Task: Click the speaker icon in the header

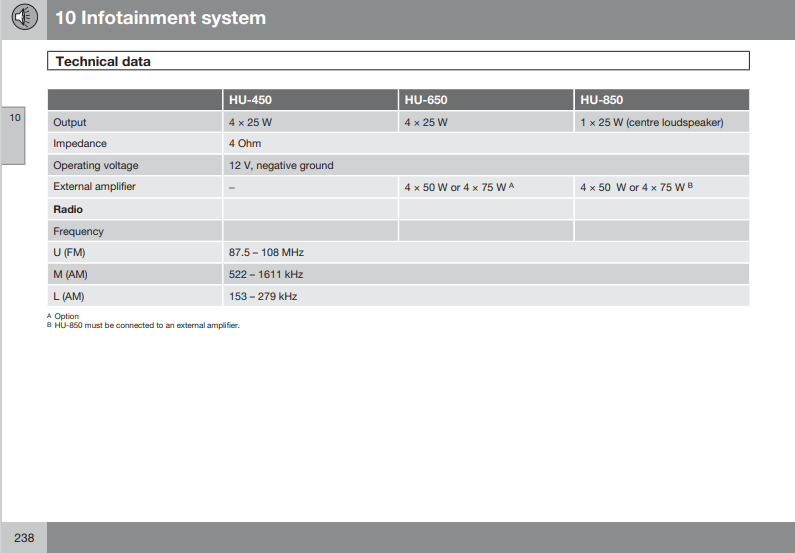Action: [x=24, y=17]
